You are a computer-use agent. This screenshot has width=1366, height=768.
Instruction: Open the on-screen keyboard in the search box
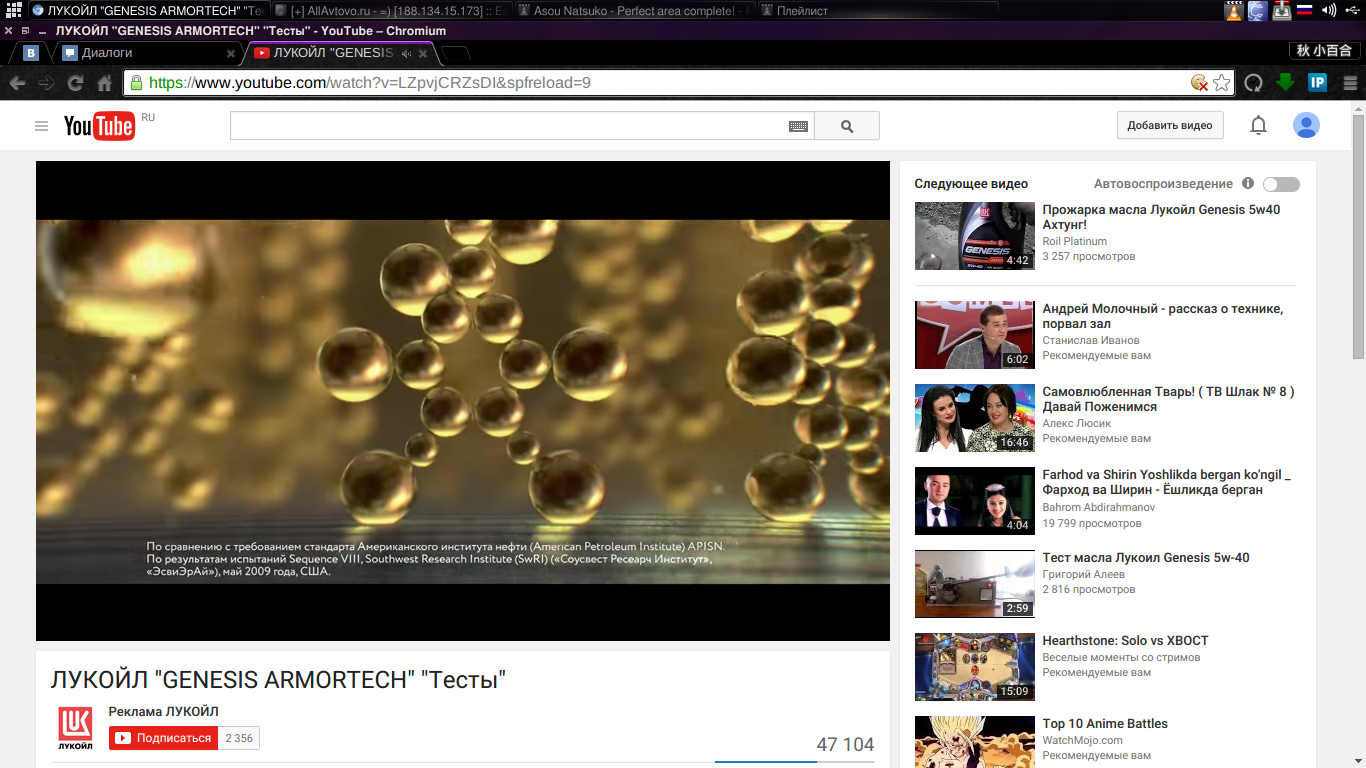798,126
